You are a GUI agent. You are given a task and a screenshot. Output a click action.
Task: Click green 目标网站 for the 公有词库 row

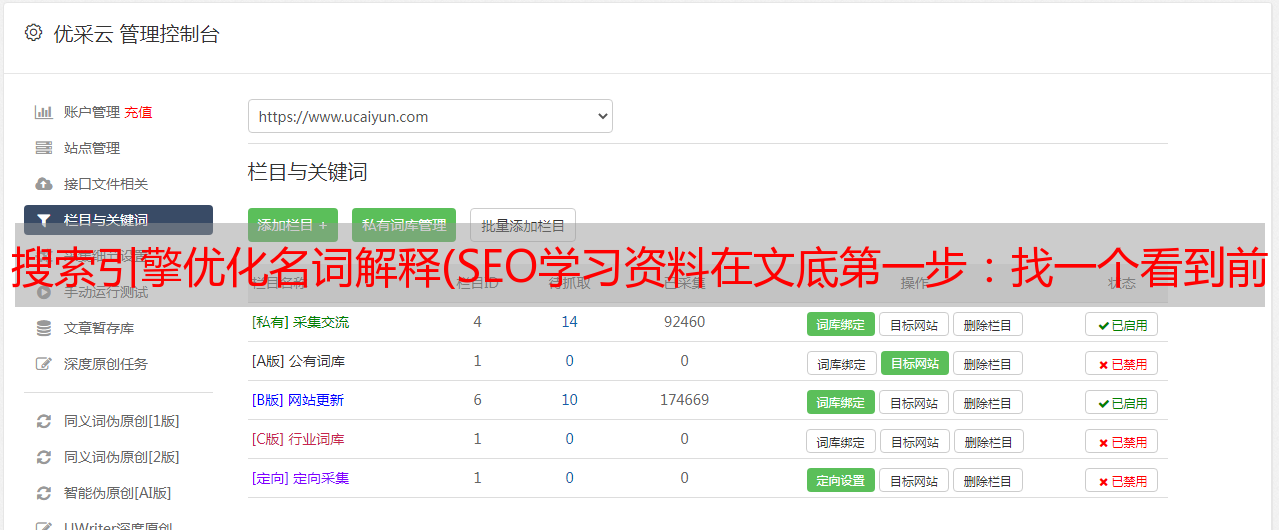[914, 363]
